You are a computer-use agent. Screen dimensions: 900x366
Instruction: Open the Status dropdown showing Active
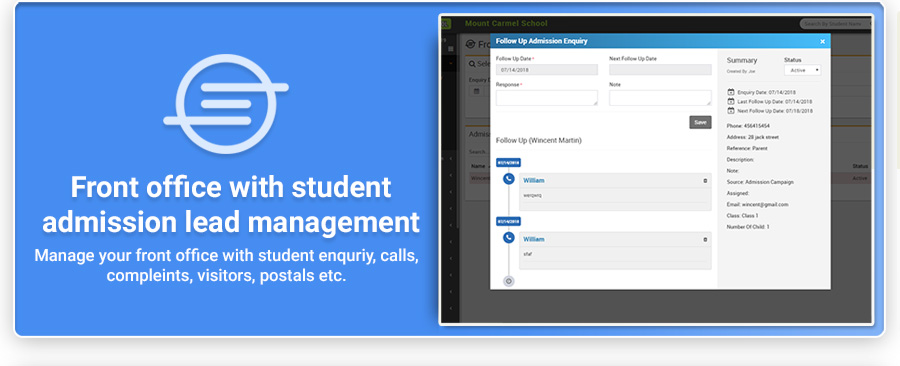click(x=802, y=70)
